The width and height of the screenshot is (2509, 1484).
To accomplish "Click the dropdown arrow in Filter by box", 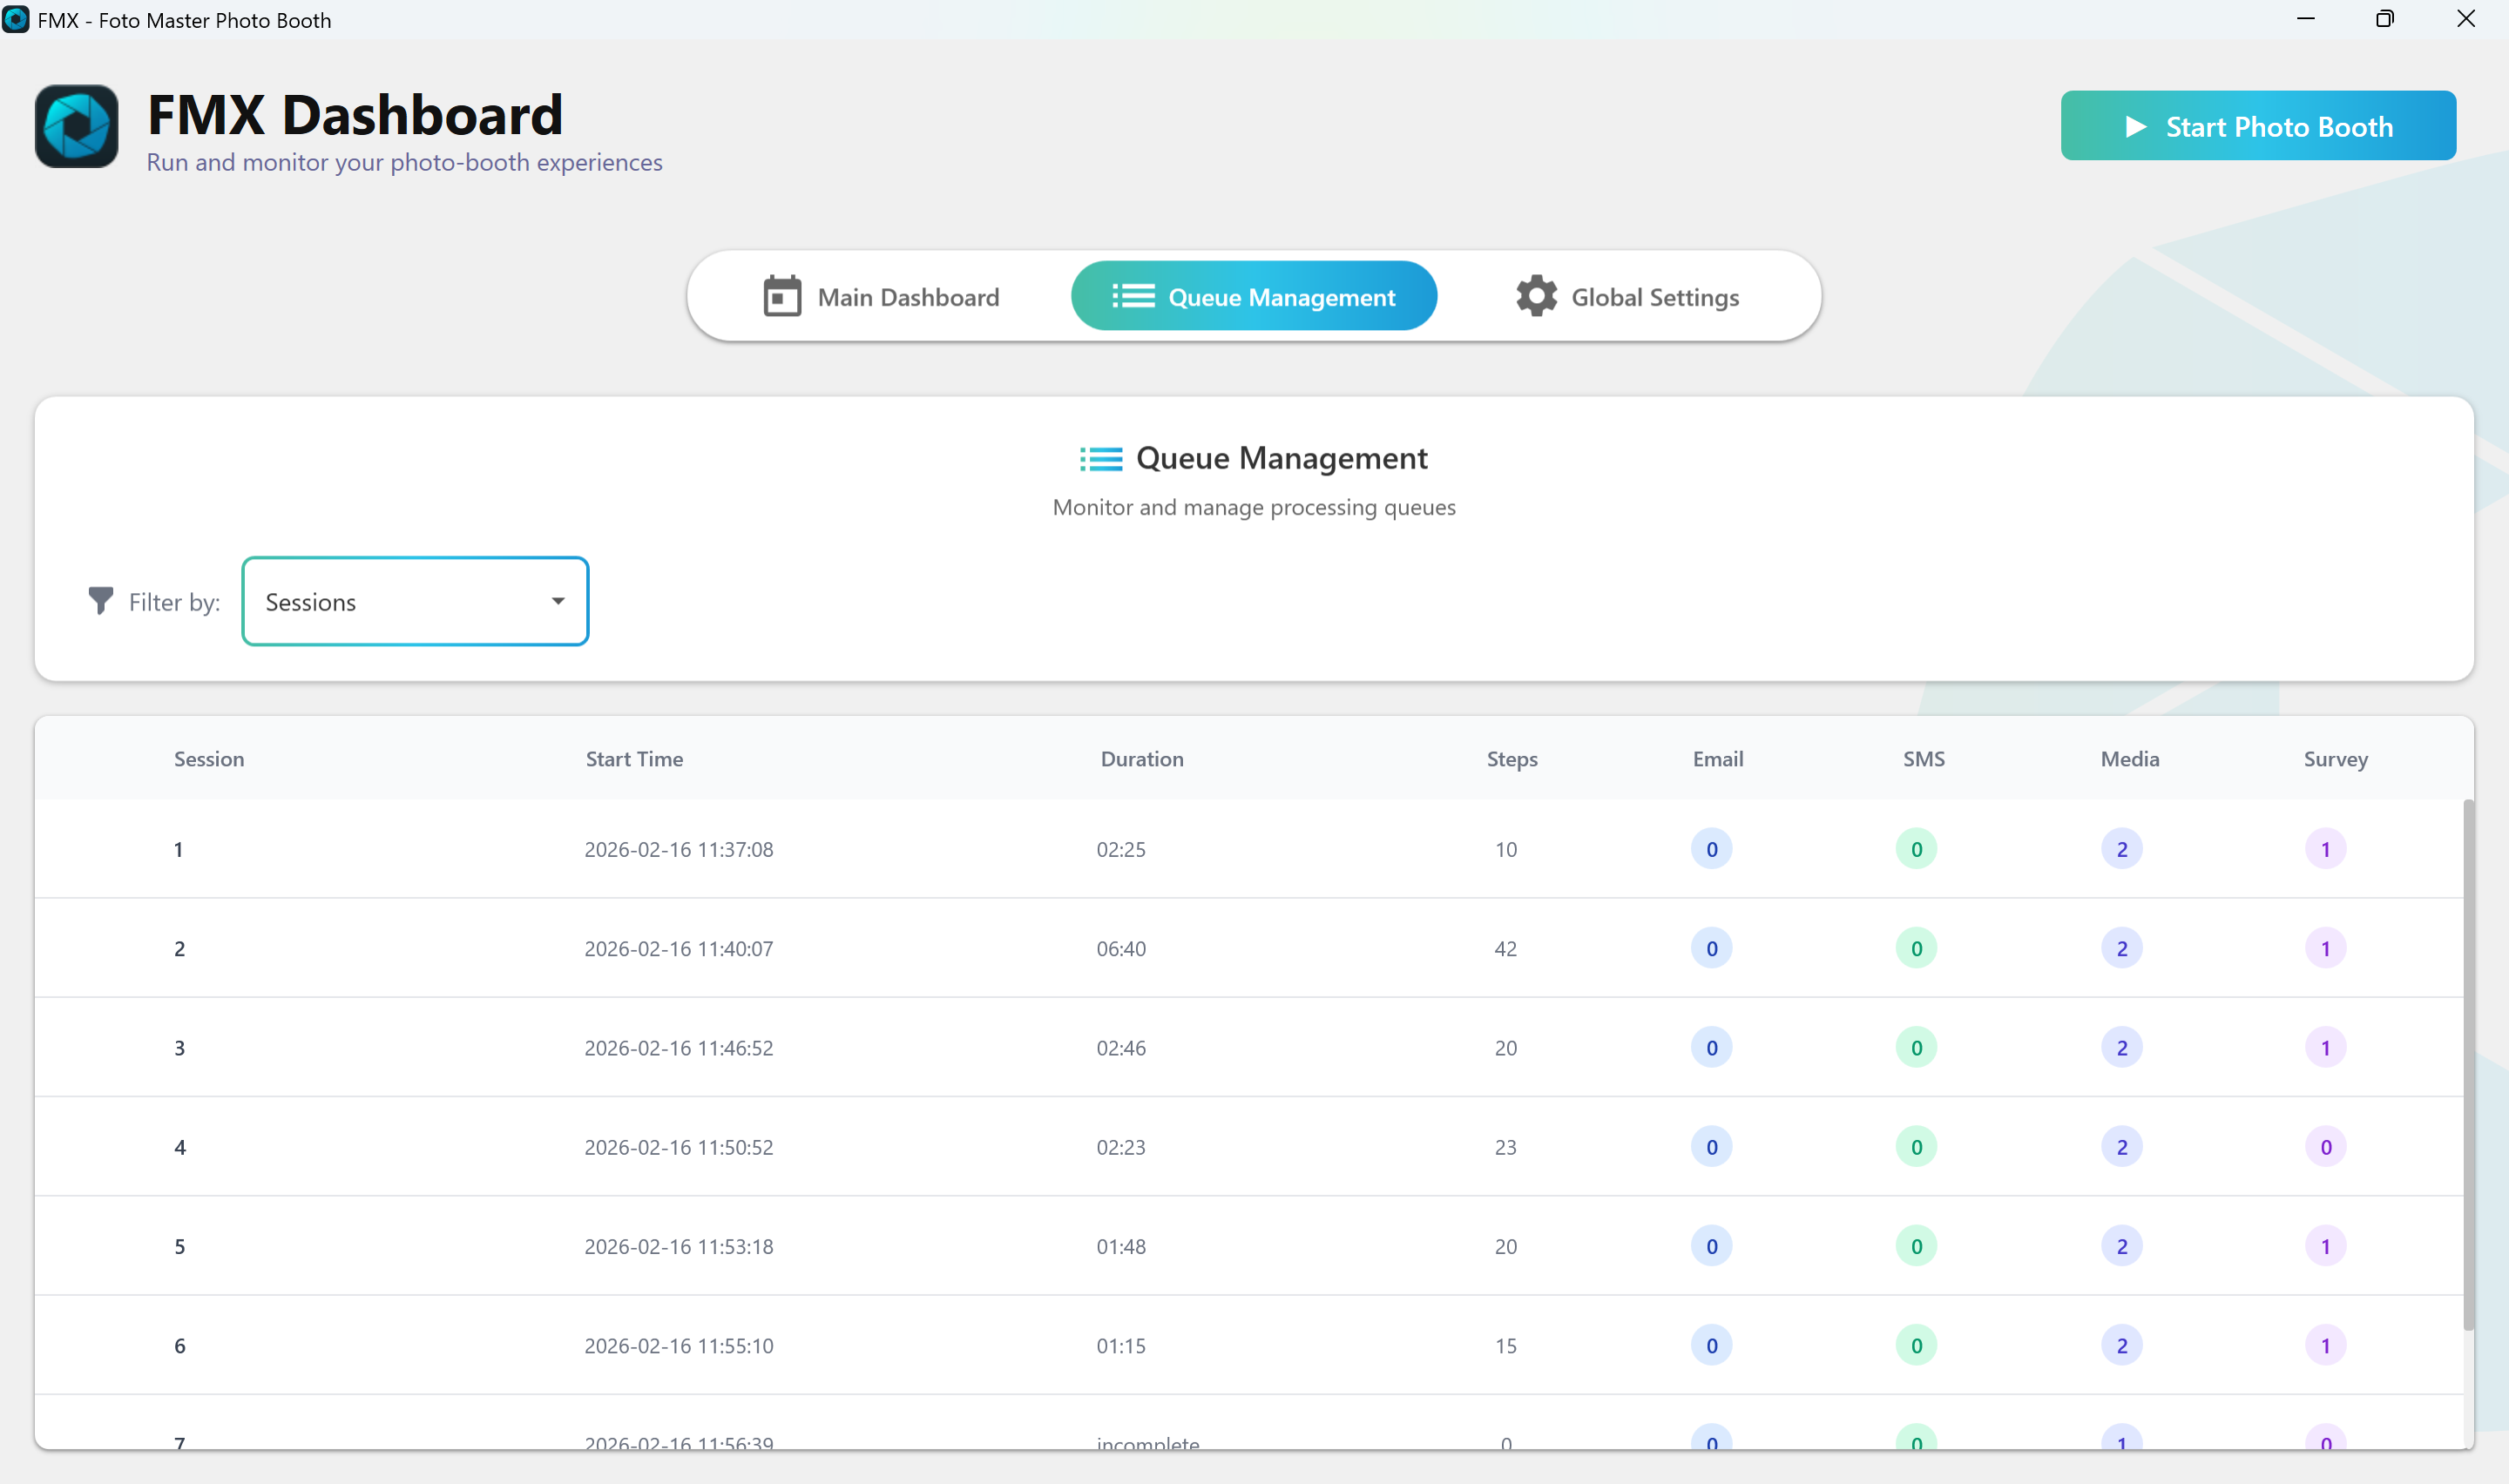I will 558,601.
